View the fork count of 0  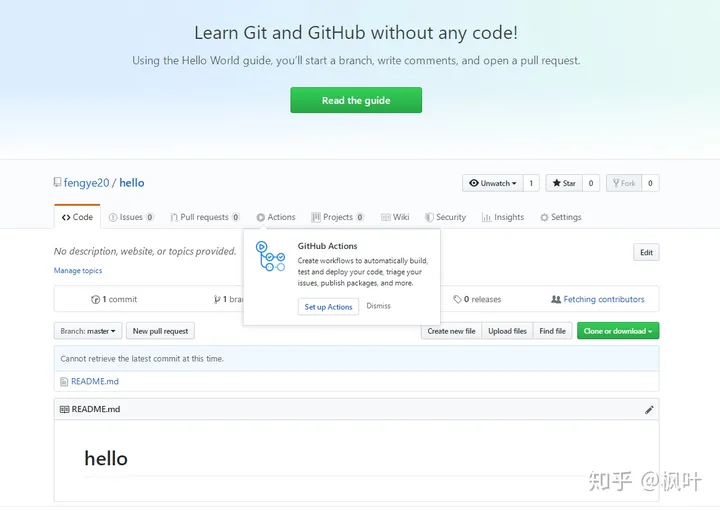[x=650, y=183]
